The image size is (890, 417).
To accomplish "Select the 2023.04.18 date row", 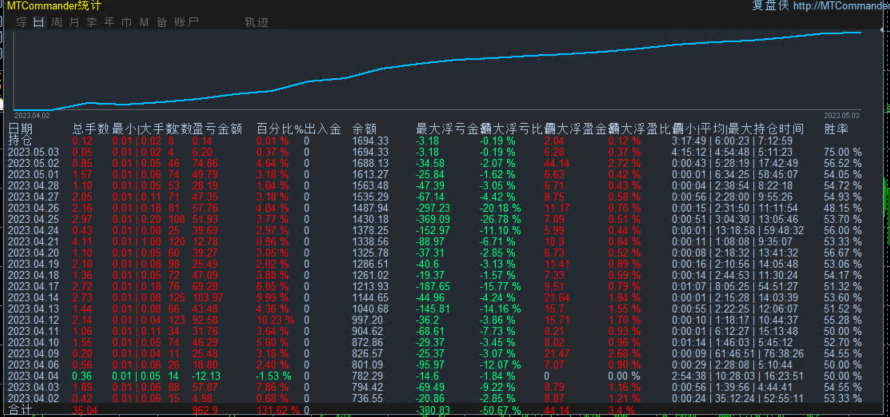I will (x=436, y=275).
